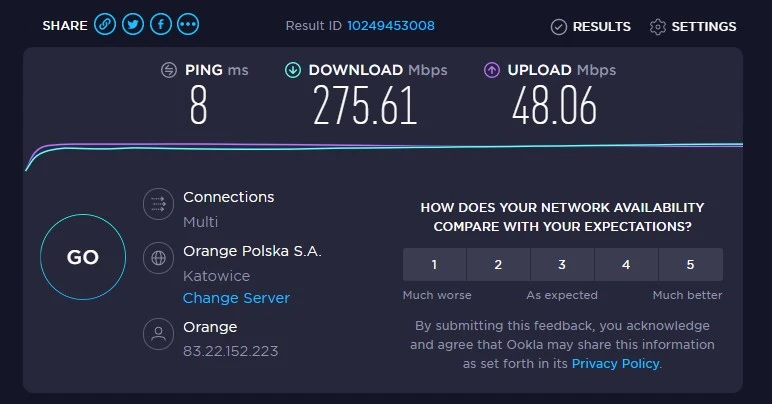This screenshot has width=772, height=404.
Task: Open the Results page
Action: (x=590, y=27)
